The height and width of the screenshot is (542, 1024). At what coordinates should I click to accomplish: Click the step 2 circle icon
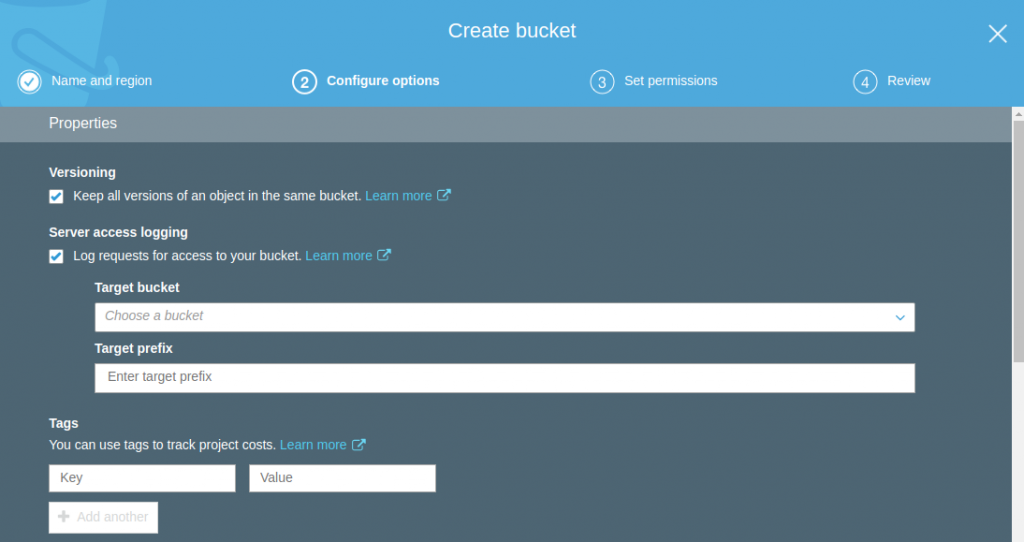point(304,82)
